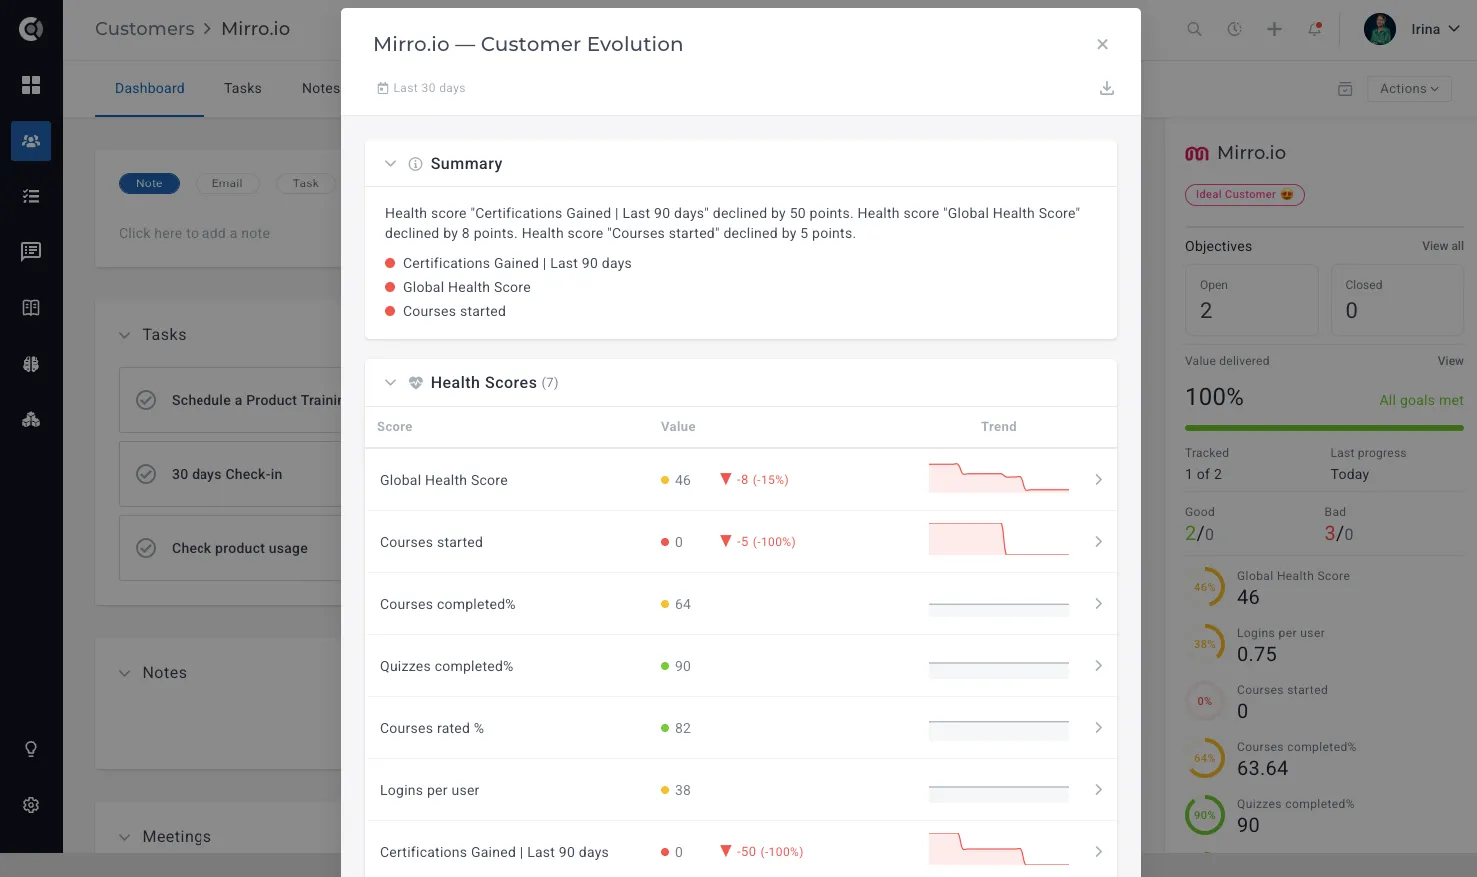
Task: Open the Irina user menu
Action: (x=1412, y=29)
